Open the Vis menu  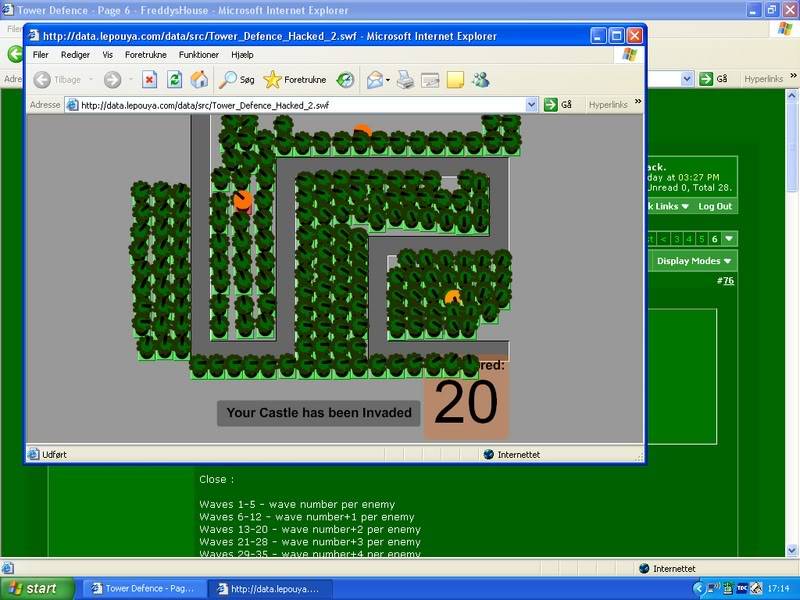107,55
